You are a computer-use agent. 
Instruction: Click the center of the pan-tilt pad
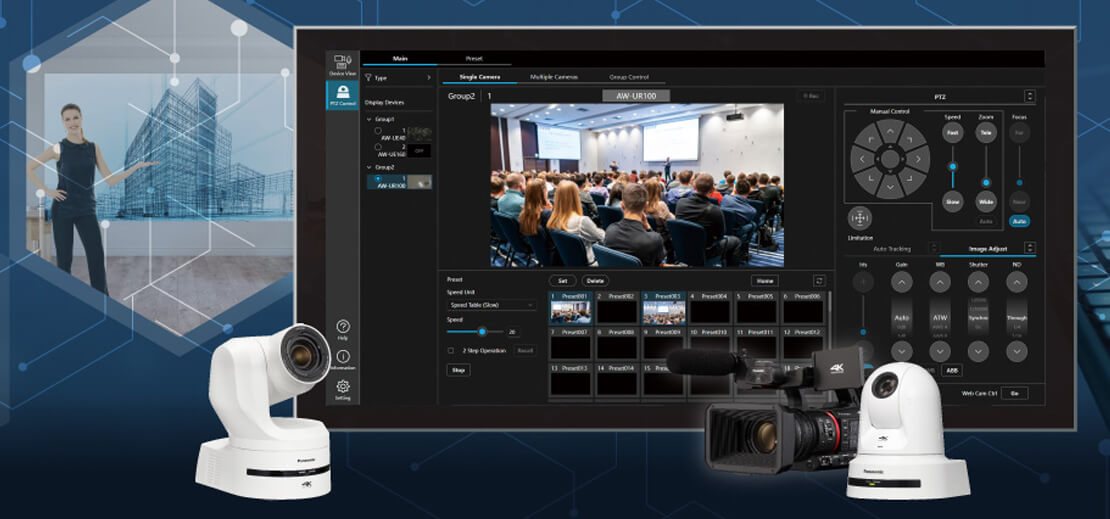coord(890,159)
